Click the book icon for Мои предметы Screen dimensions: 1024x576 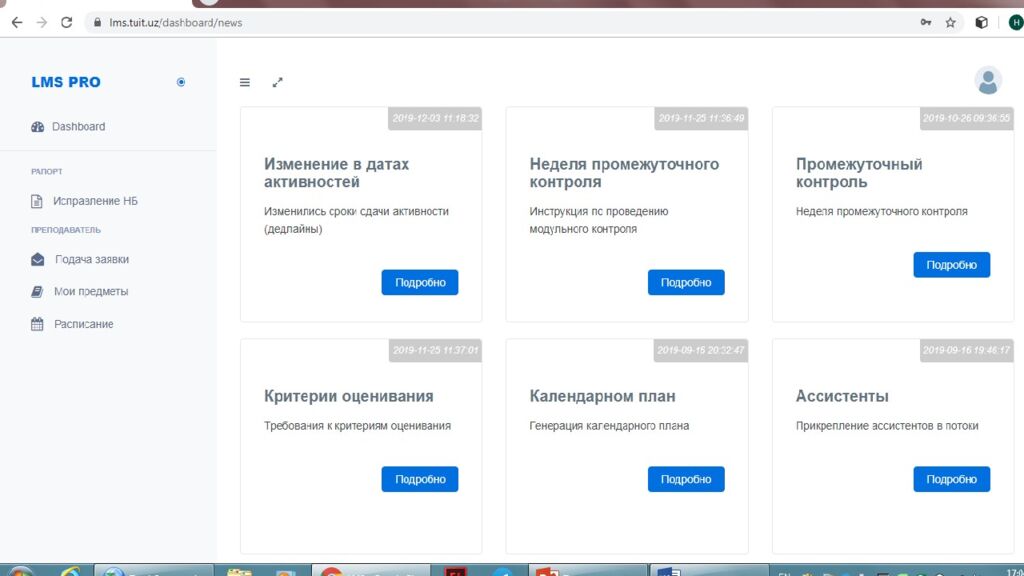click(38, 292)
